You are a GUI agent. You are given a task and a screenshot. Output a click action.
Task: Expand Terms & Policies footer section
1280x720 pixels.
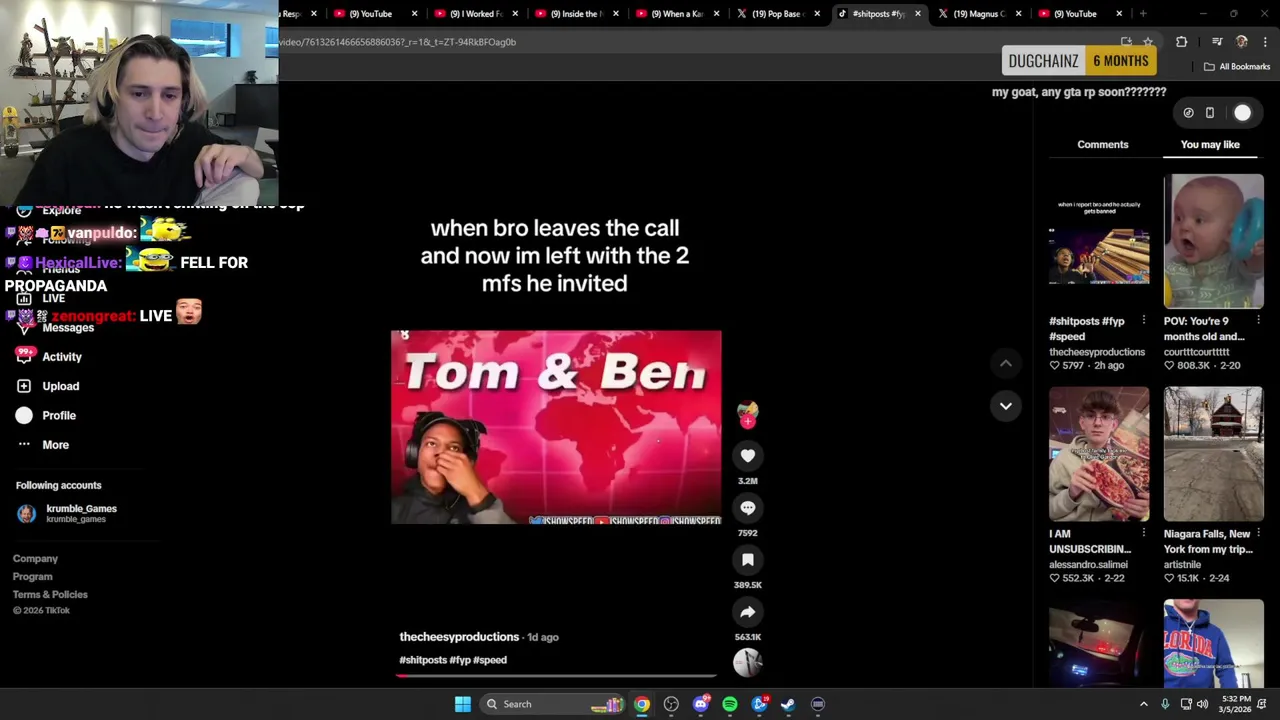(x=50, y=595)
